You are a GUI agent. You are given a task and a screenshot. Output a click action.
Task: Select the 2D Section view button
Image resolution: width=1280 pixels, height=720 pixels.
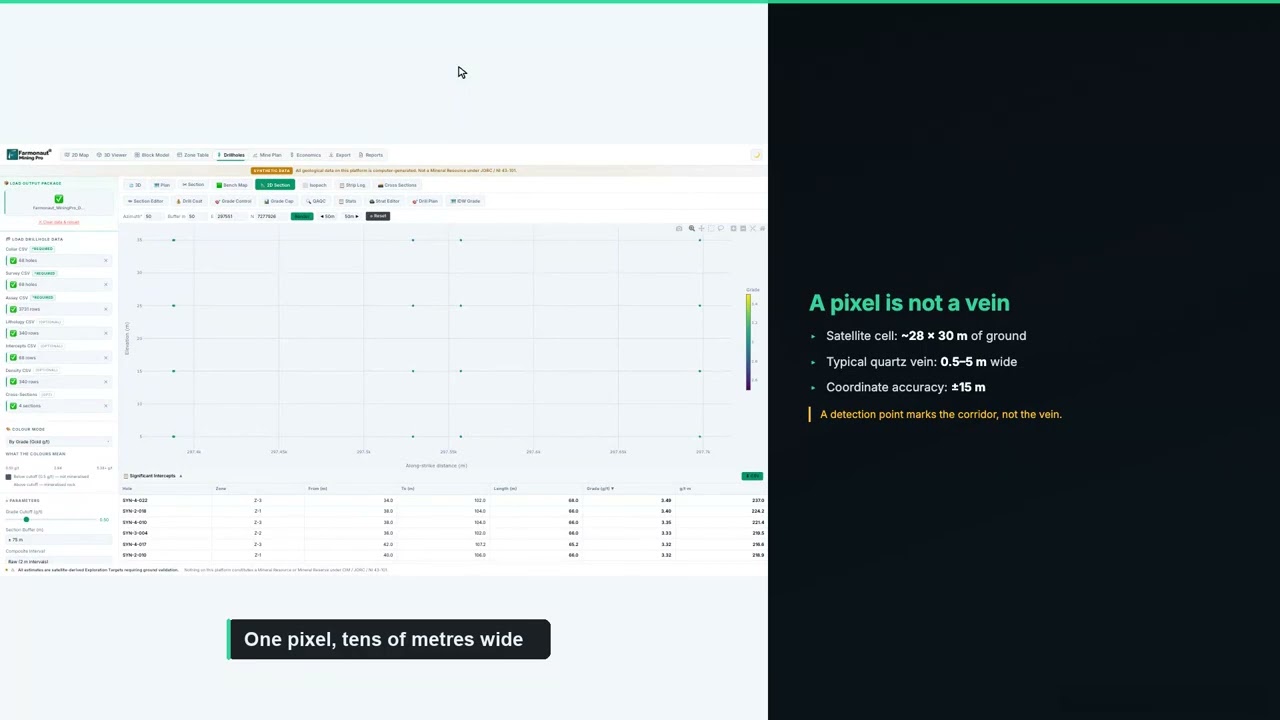pyautogui.click(x=274, y=185)
